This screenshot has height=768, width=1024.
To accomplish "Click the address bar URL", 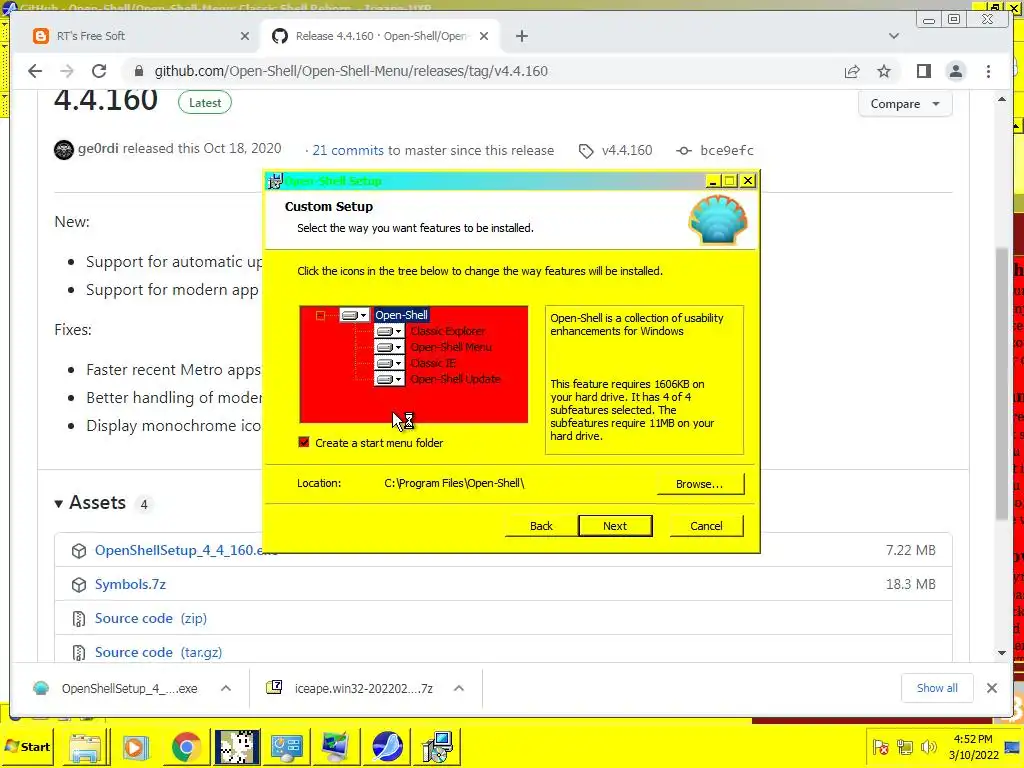I will [351, 71].
